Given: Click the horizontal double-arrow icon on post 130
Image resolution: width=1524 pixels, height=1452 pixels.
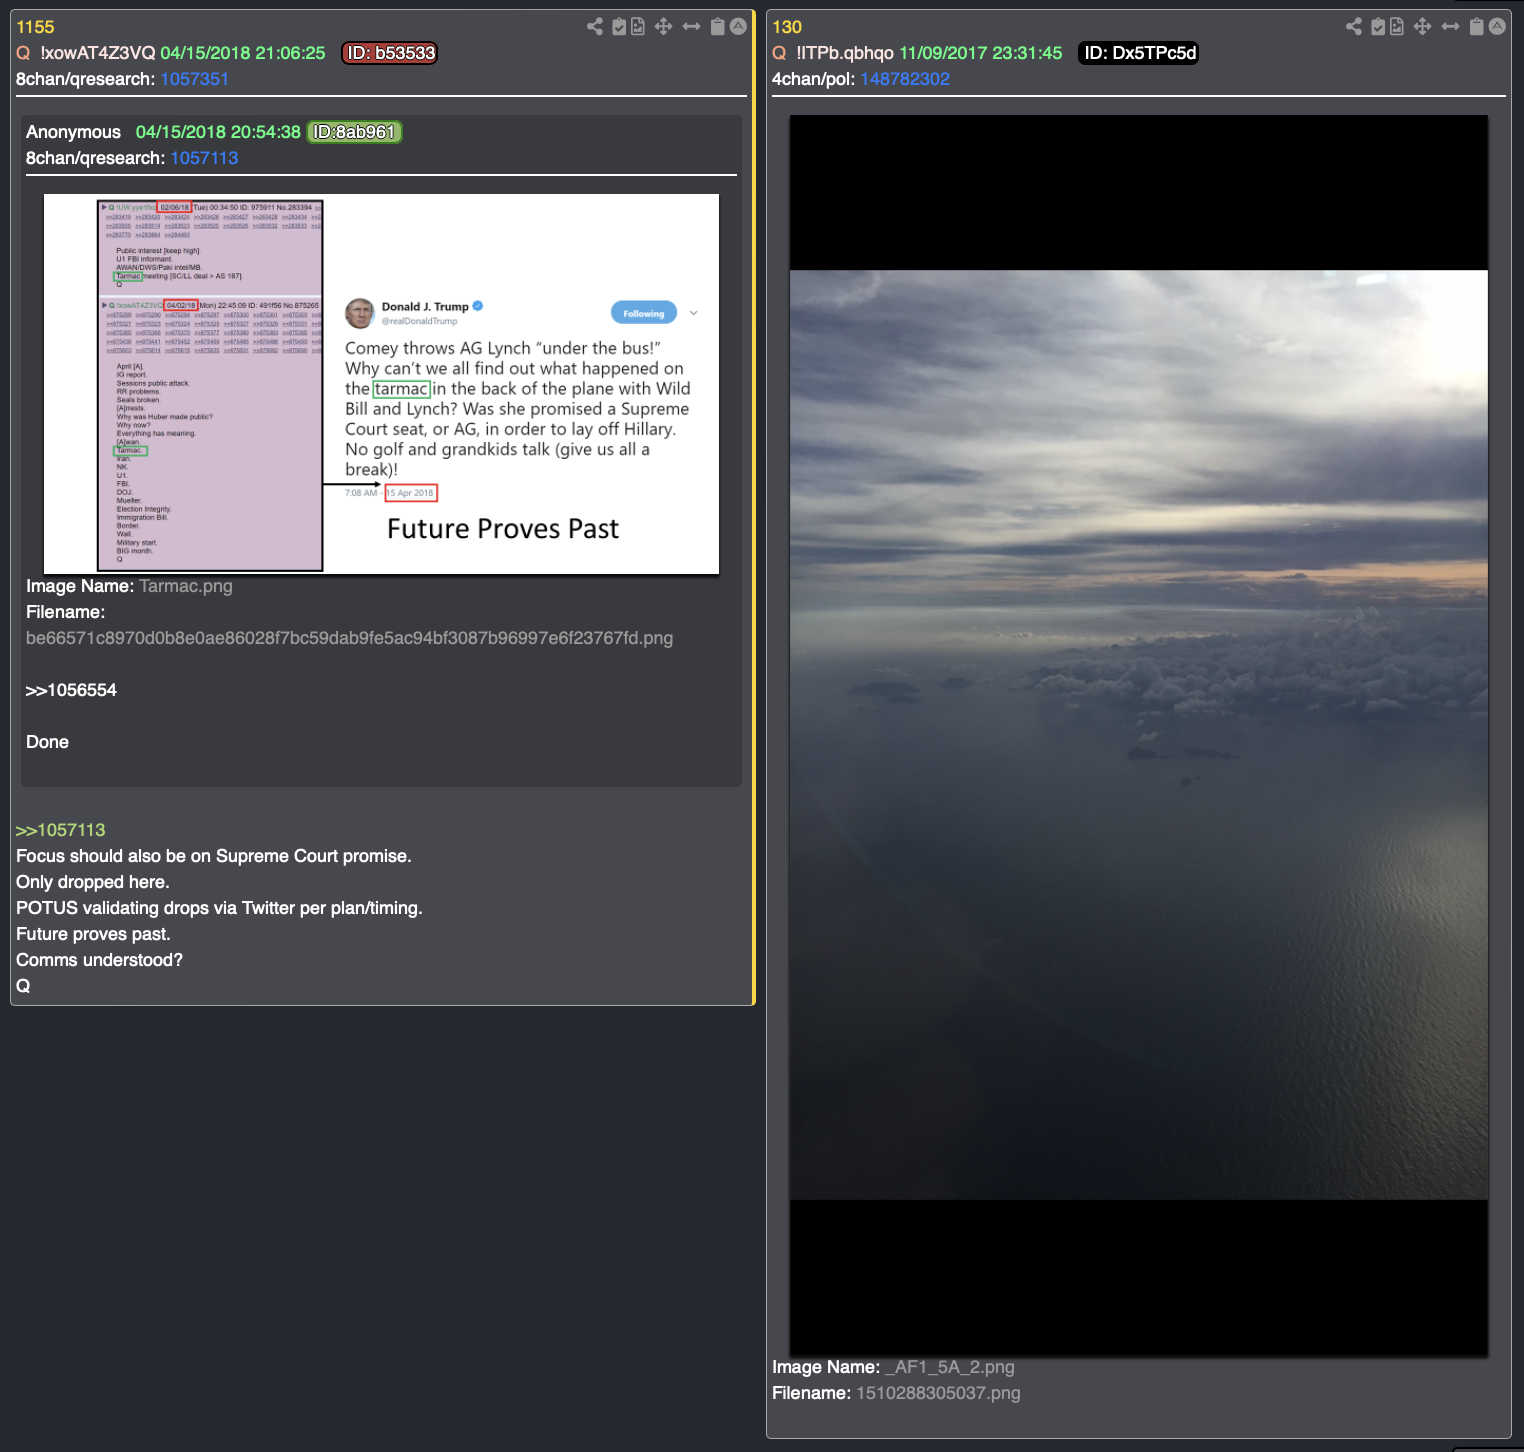Looking at the screenshot, I should coord(1450,27).
